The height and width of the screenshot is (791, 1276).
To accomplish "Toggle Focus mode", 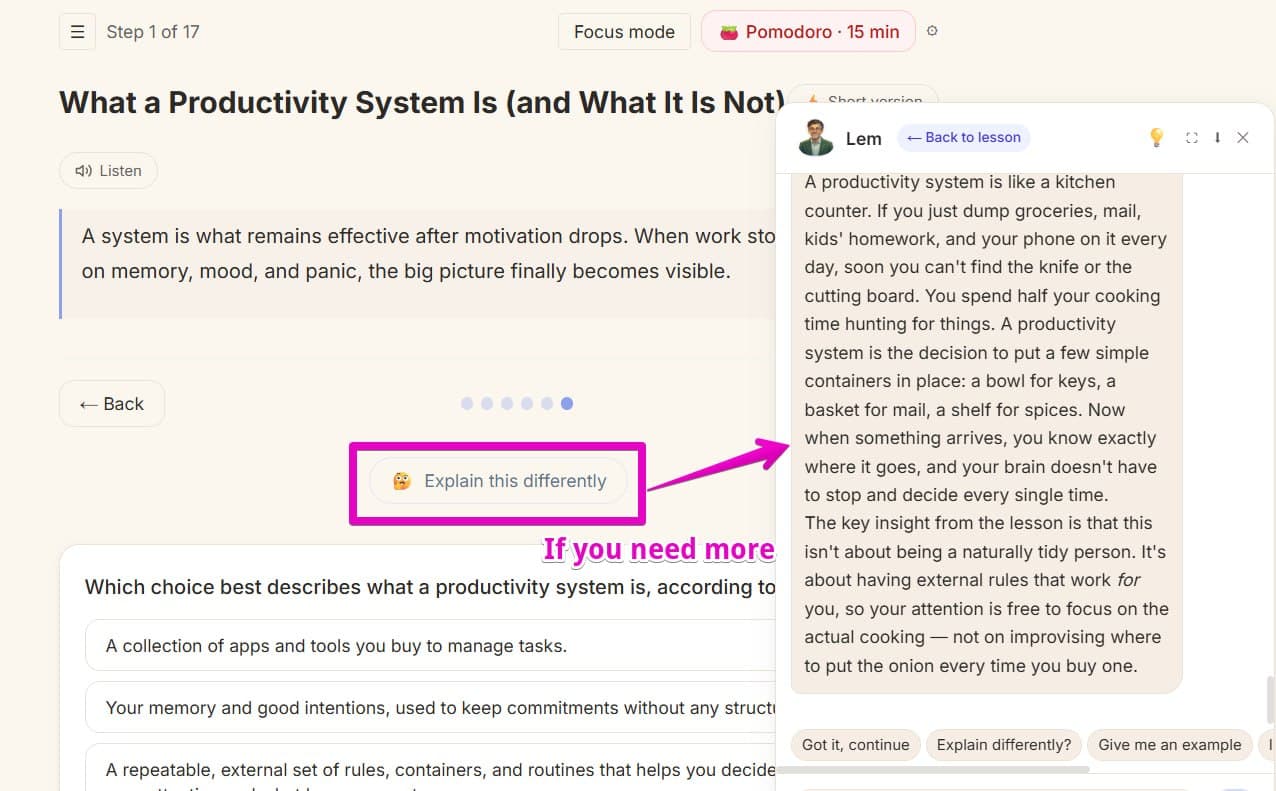I will click(x=624, y=32).
